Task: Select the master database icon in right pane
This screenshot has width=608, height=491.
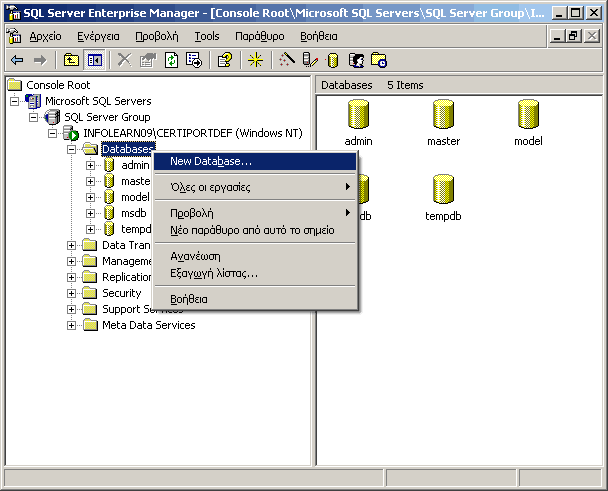Action: tap(443, 114)
